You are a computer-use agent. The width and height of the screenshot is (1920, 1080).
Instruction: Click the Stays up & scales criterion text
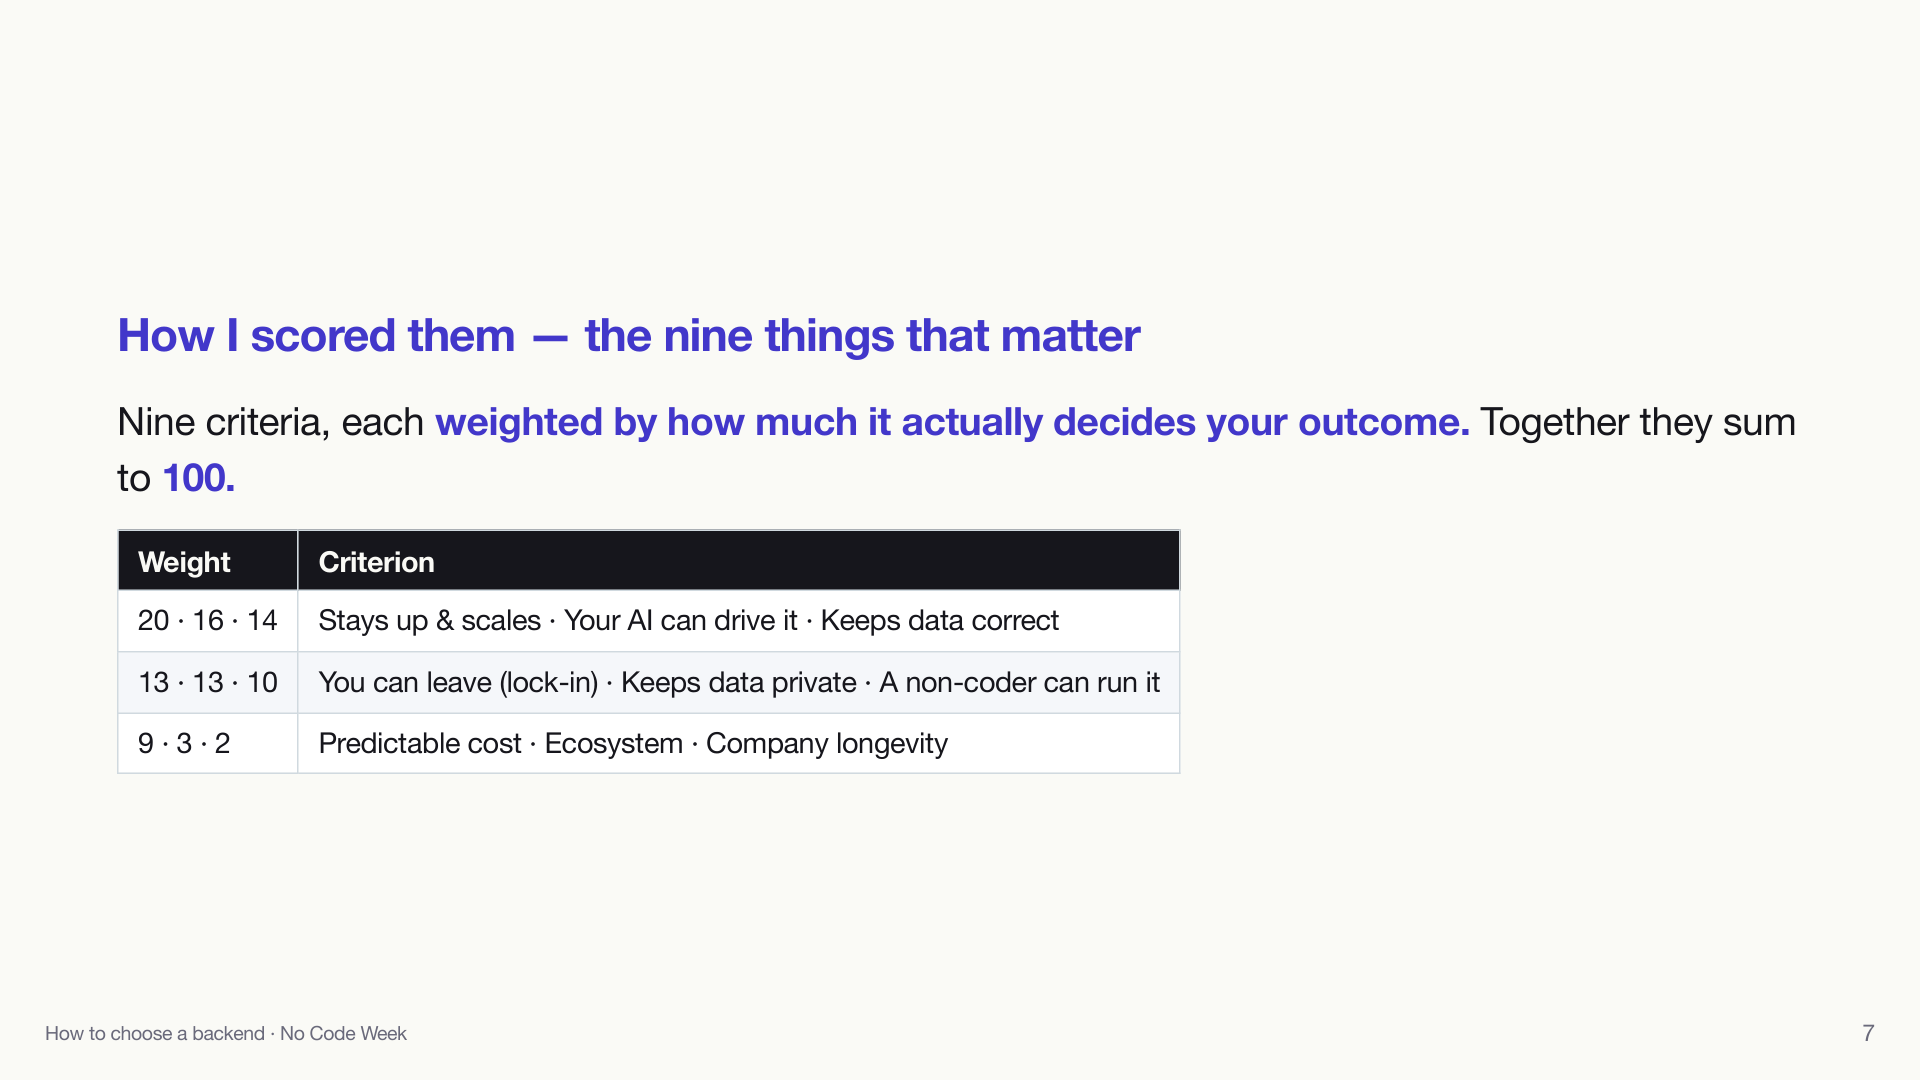click(x=430, y=621)
